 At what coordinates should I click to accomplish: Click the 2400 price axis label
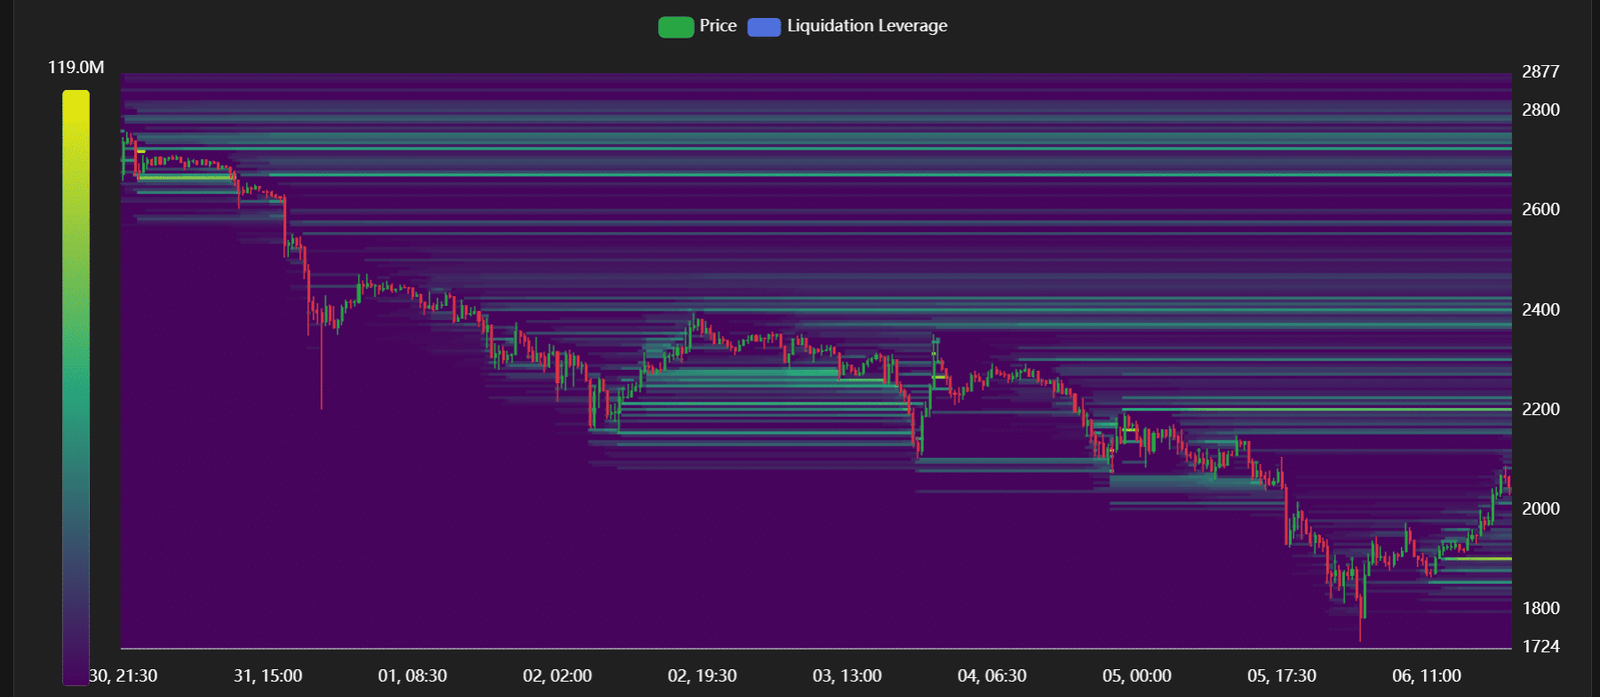[1540, 310]
